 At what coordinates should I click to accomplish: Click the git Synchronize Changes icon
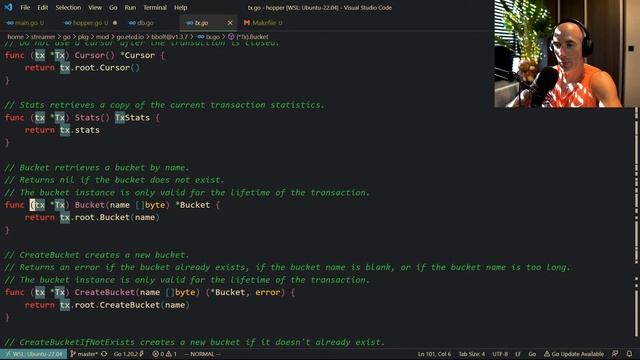pyautogui.click(x=104, y=354)
